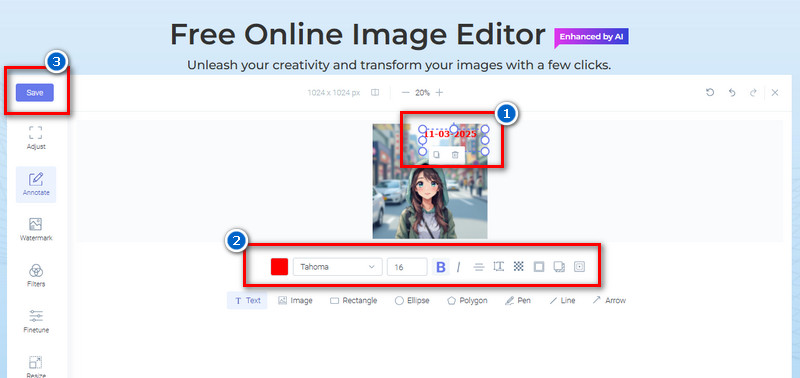Image resolution: width=800 pixels, height=378 pixels.
Task: Select the Polygon shape tool
Action: click(467, 300)
